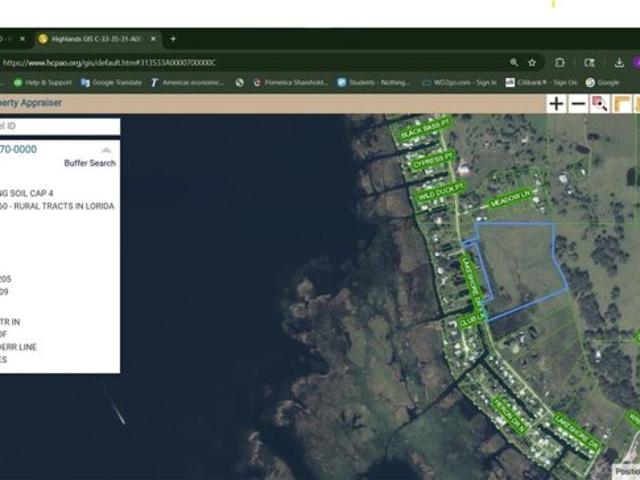Viewport: 640px width, 480px height.
Task: Close the Highlands GIS tab
Action: tap(153, 39)
